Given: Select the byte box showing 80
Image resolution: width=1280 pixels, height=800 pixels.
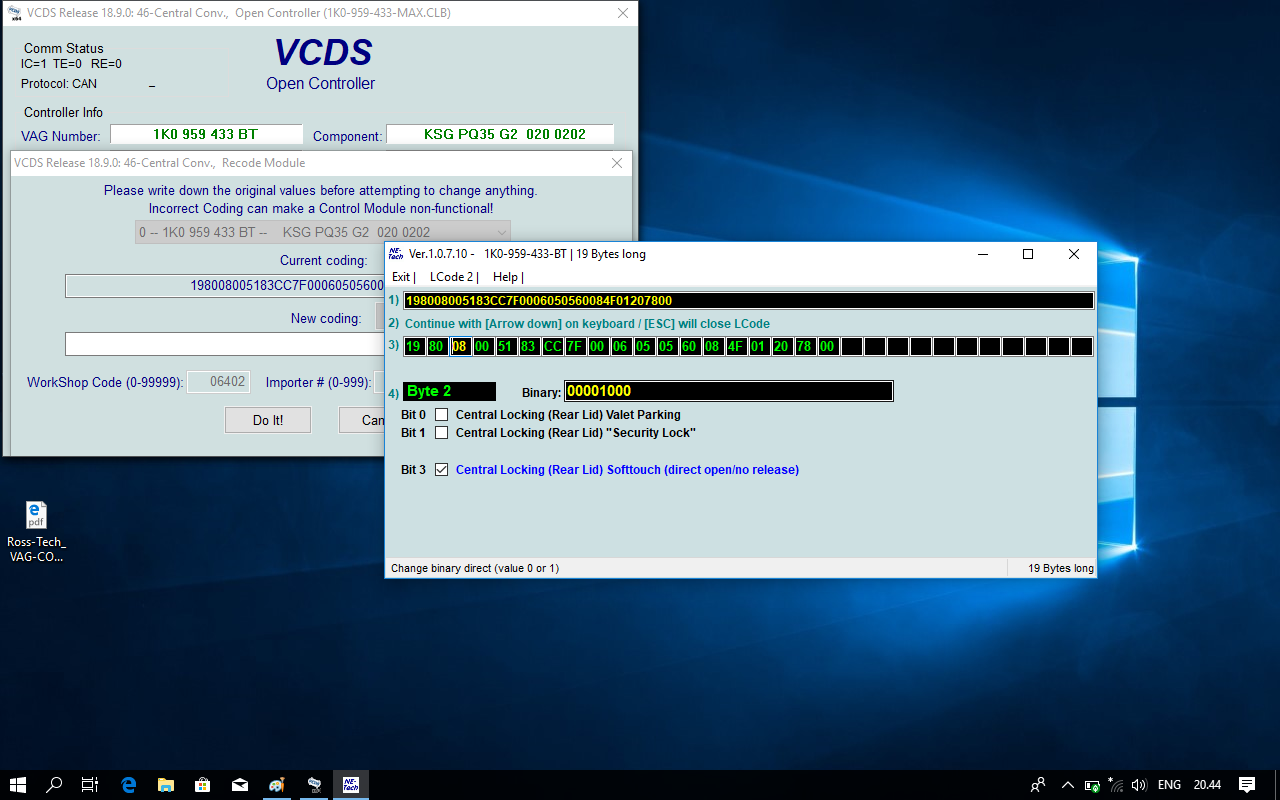Looking at the screenshot, I should coord(437,347).
